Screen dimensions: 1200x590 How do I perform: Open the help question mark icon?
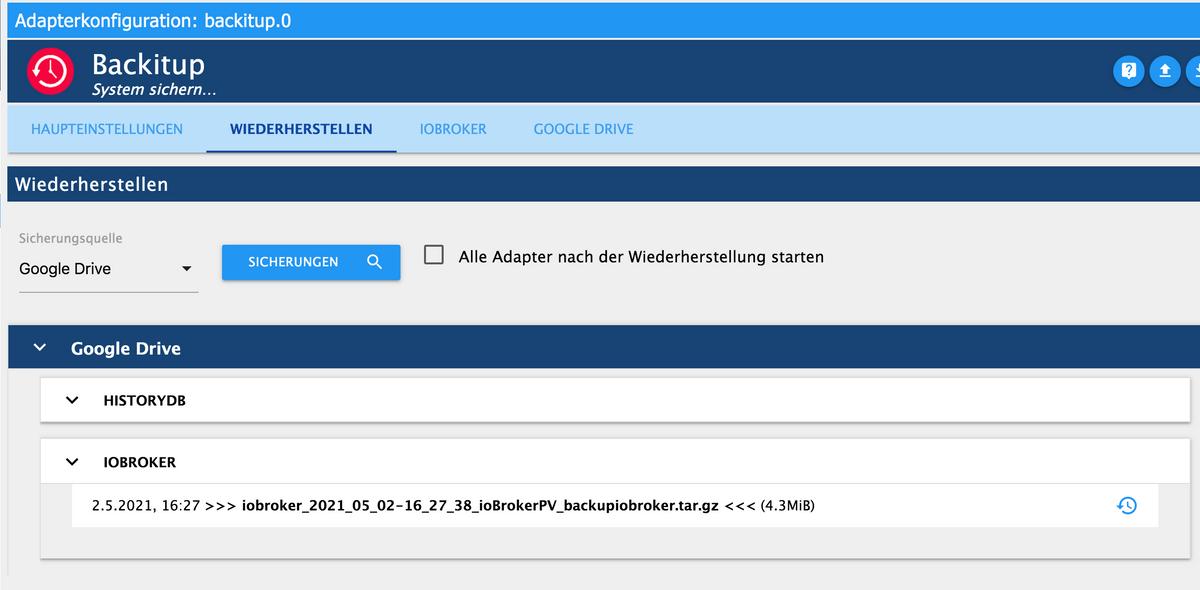[x=1129, y=71]
